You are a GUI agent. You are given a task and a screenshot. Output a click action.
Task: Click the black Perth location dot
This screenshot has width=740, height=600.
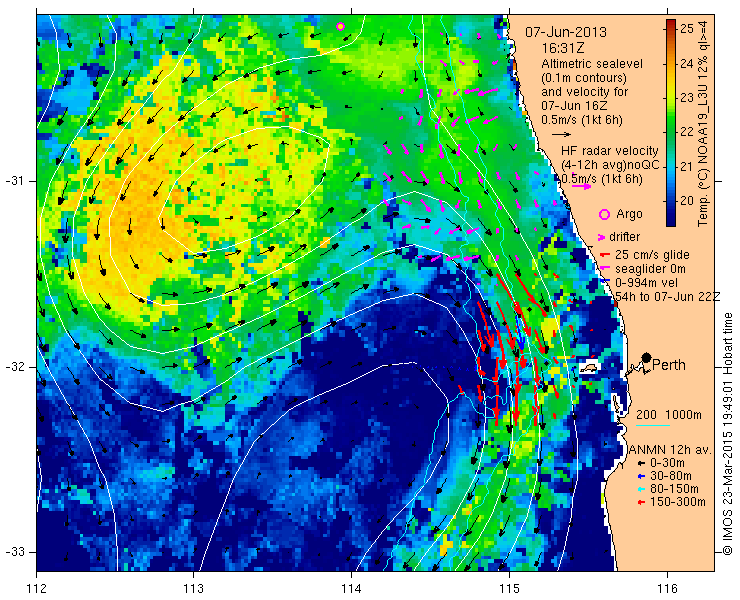(x=647, y=357)
